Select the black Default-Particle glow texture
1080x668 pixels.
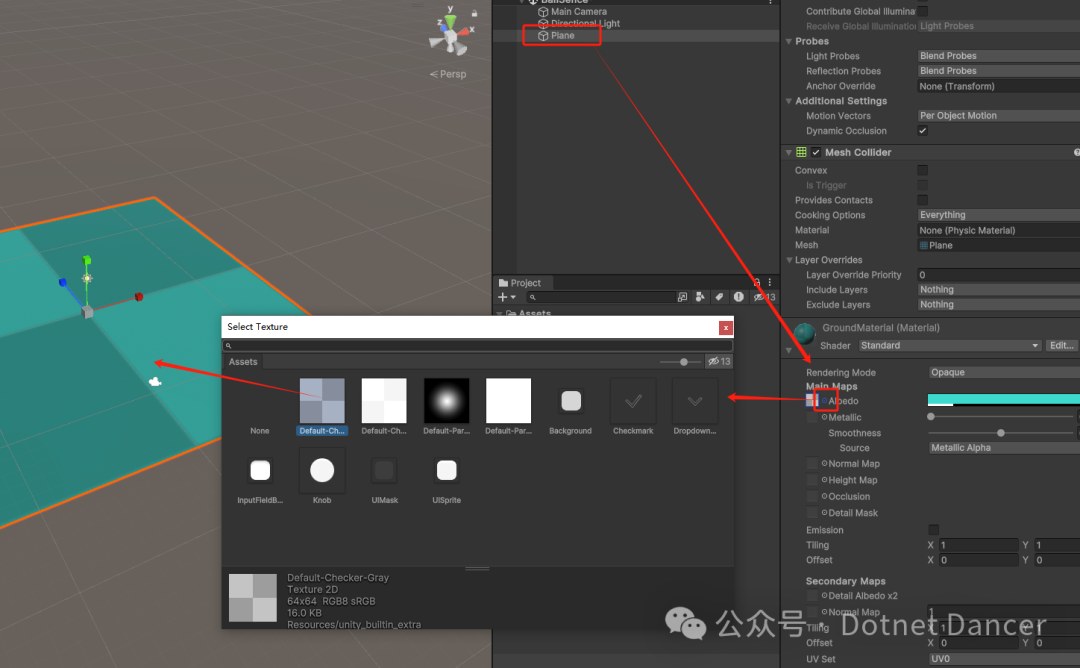click(x=446, y=406)
